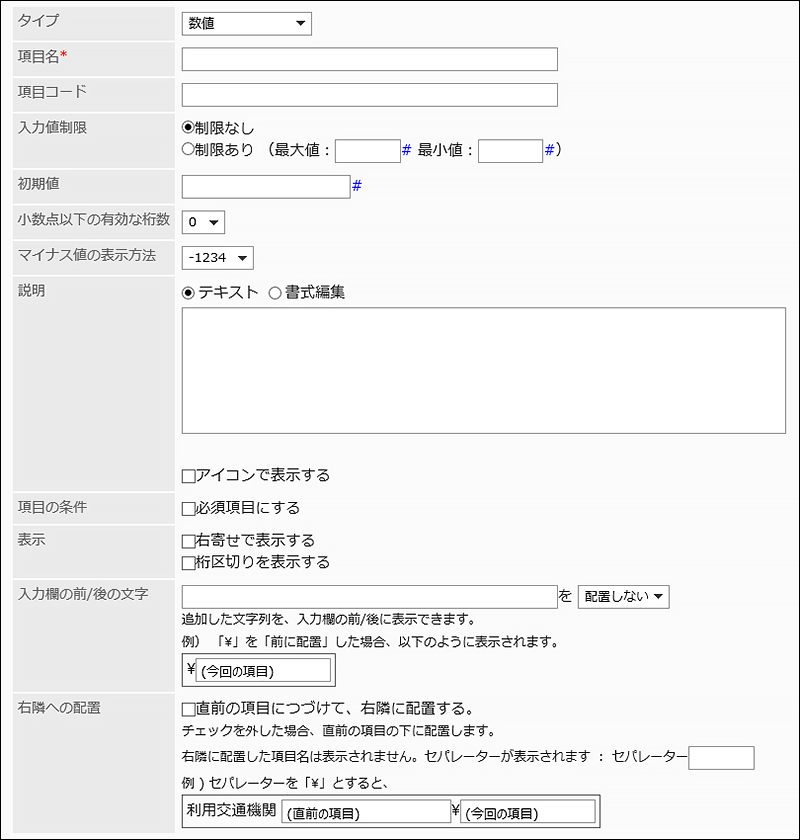The image size is (800, 840).
Task: Select the 制限なし radio button
Action: tap(188, 128)
